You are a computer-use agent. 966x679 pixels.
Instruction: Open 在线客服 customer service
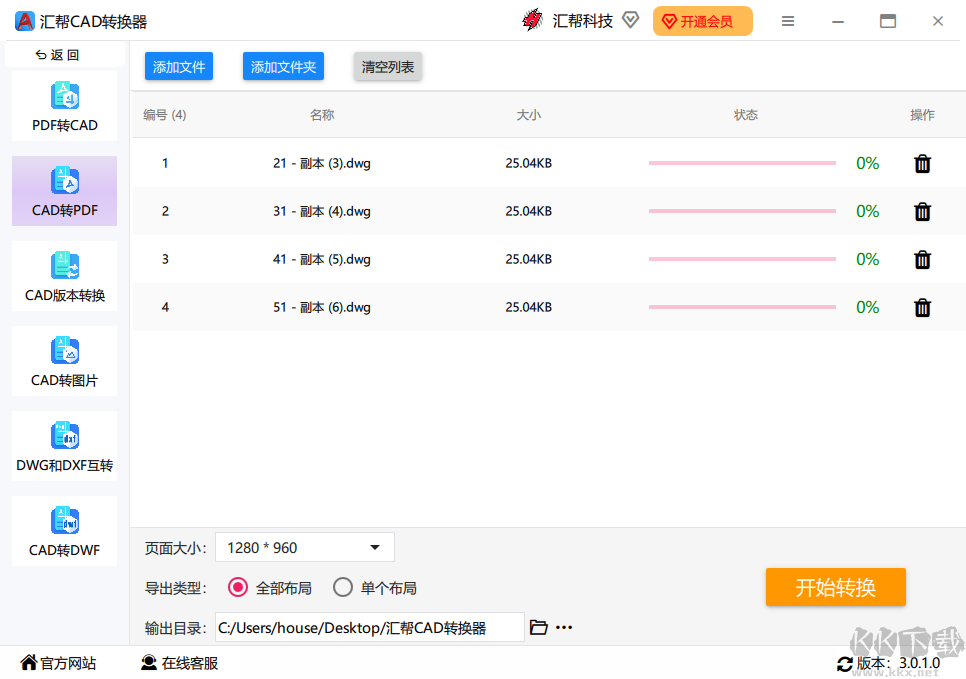pyautogui.click(x=178, y=663)
